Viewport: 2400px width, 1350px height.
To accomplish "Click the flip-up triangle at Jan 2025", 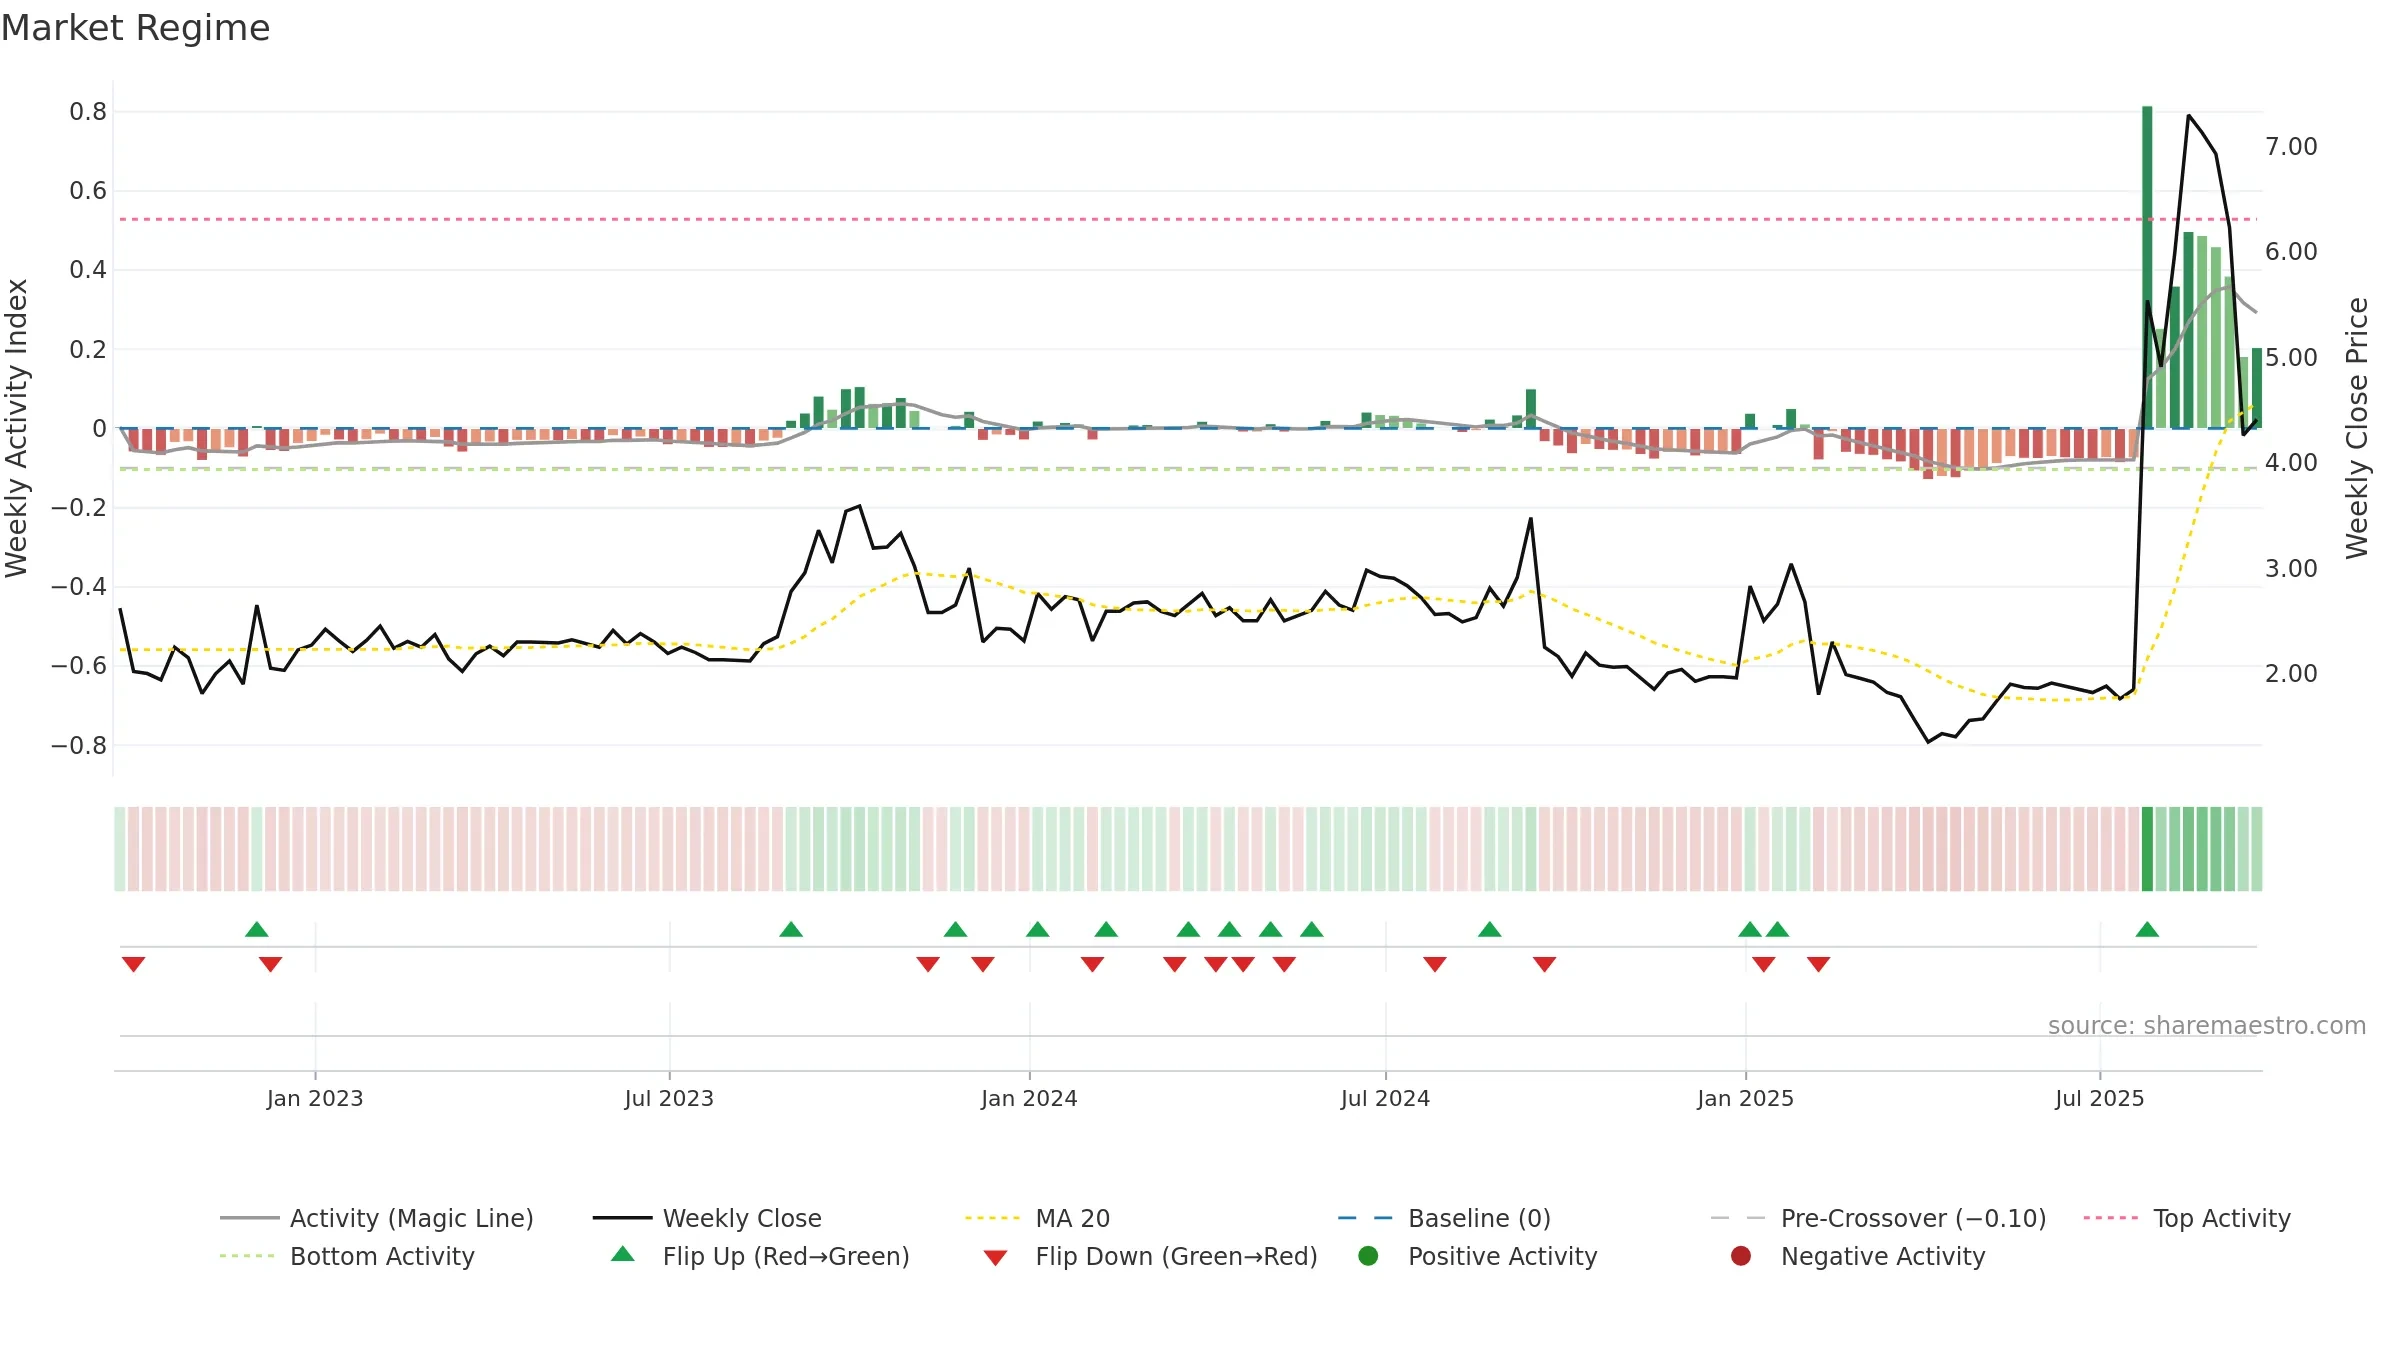I will 1750,929.
